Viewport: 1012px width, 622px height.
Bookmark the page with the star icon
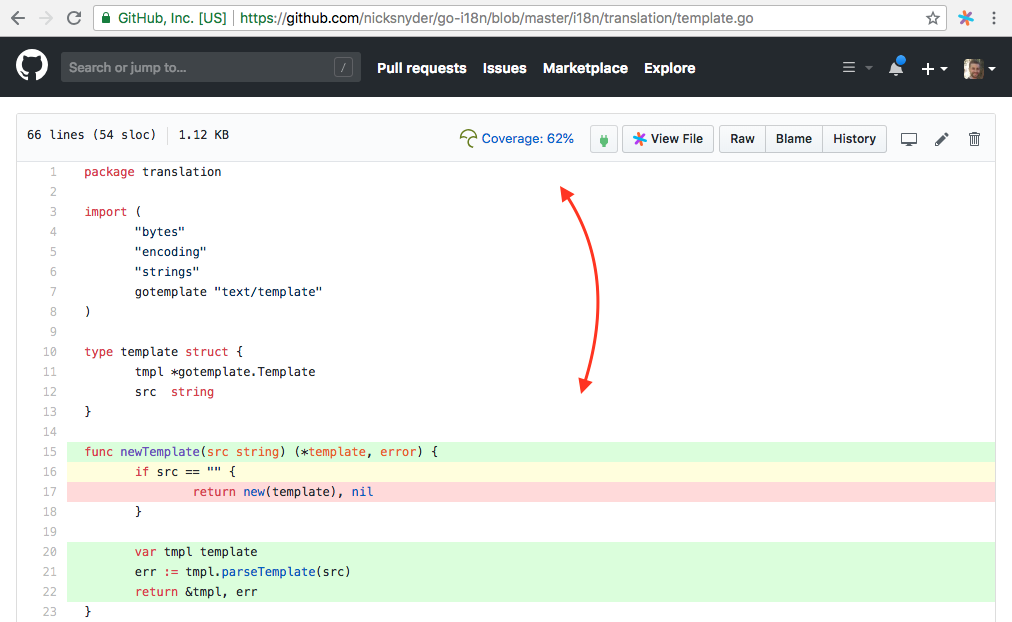(931, 17)
